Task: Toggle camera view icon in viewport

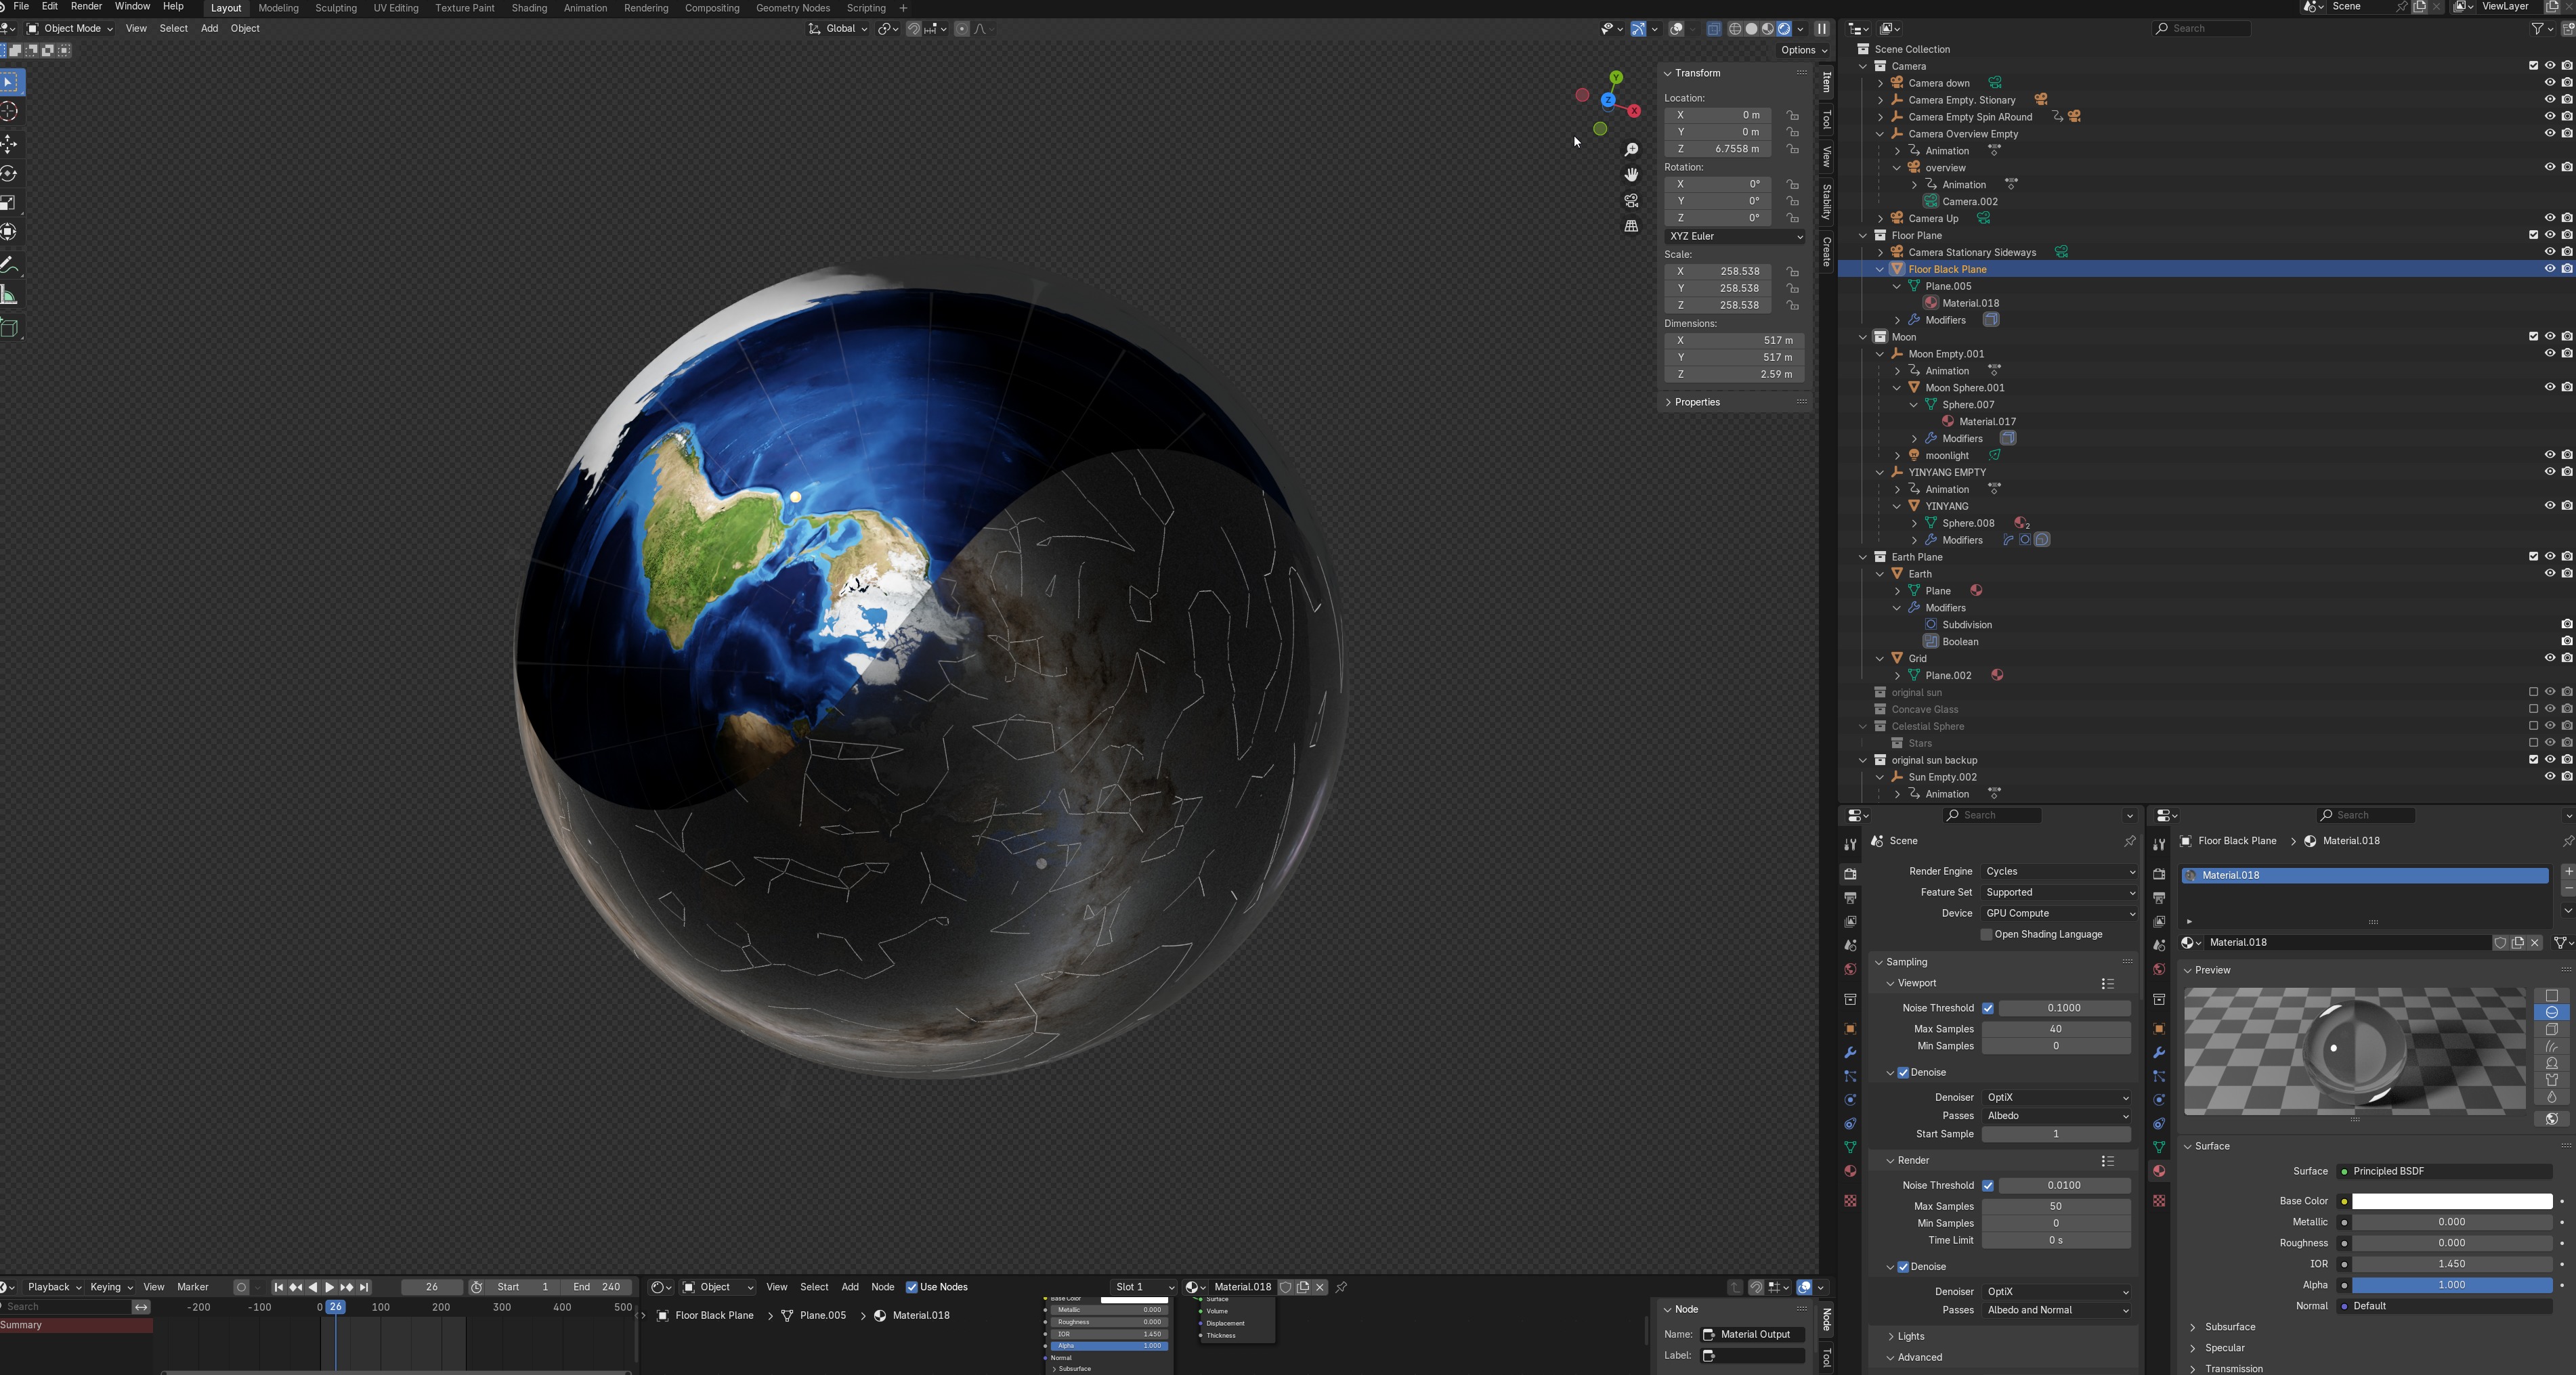Action: point(1631,201)
